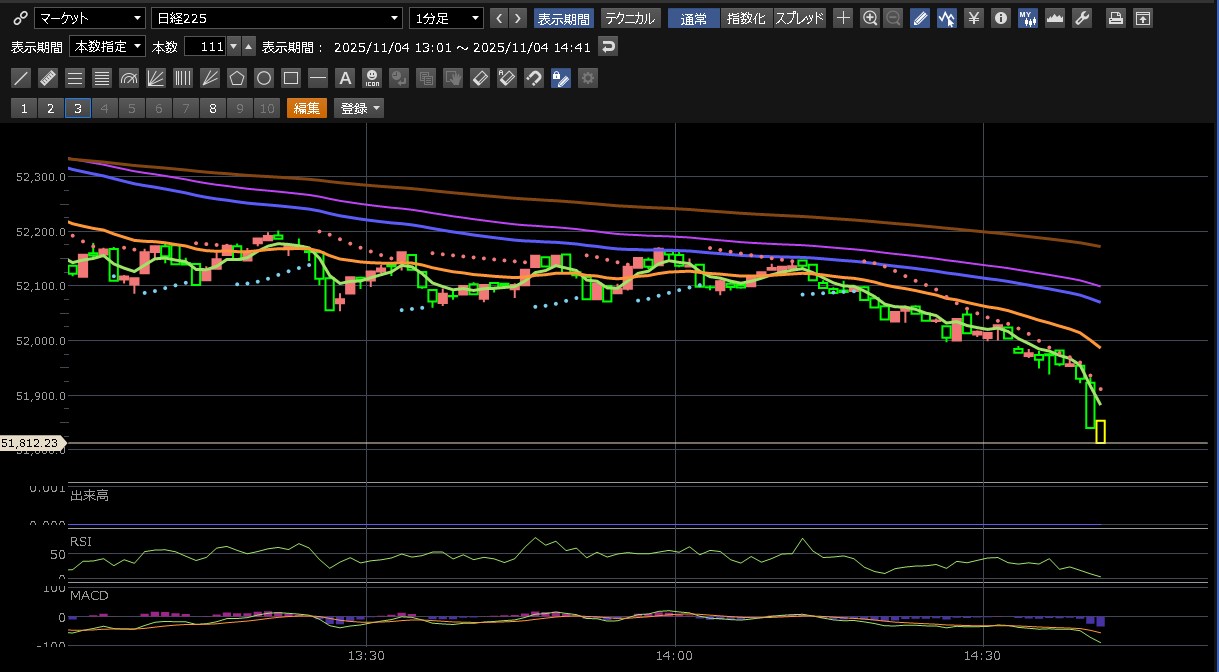Click the テクニカル button
The width and height of the screenshot is (1219, 672).
click(630, 18)
